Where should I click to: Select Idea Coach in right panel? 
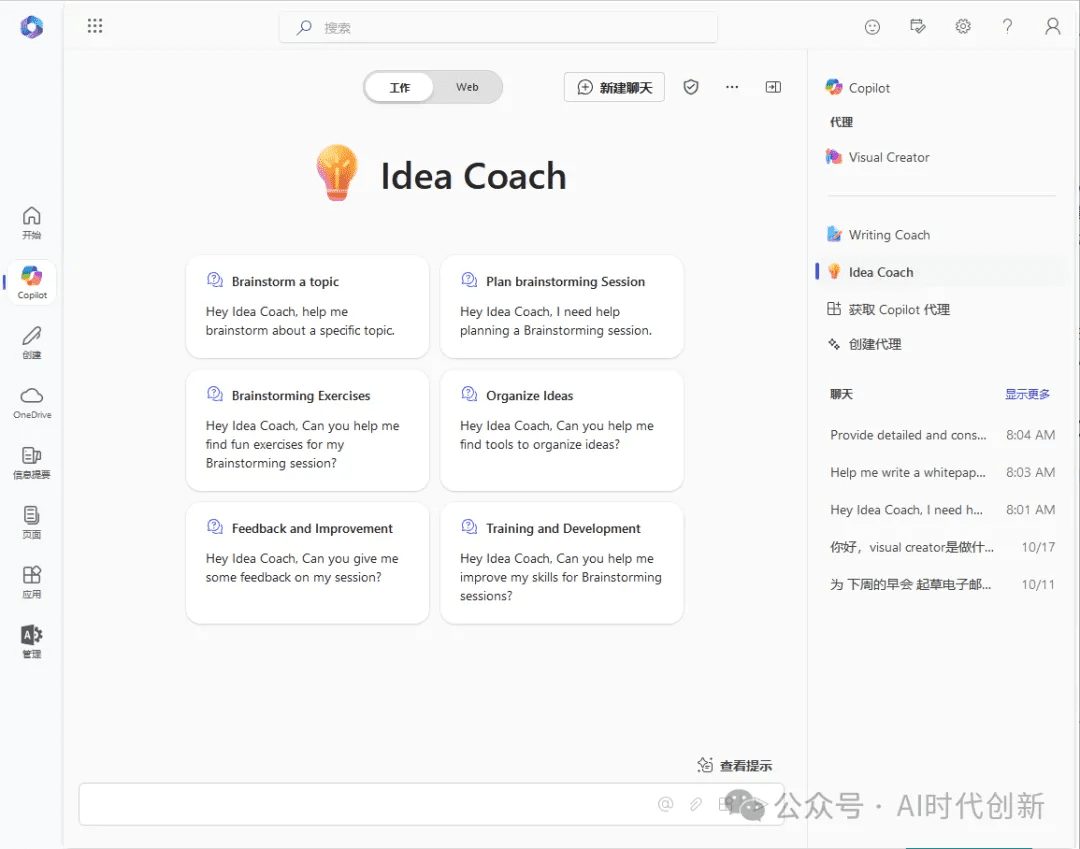[x=941, y=272]
